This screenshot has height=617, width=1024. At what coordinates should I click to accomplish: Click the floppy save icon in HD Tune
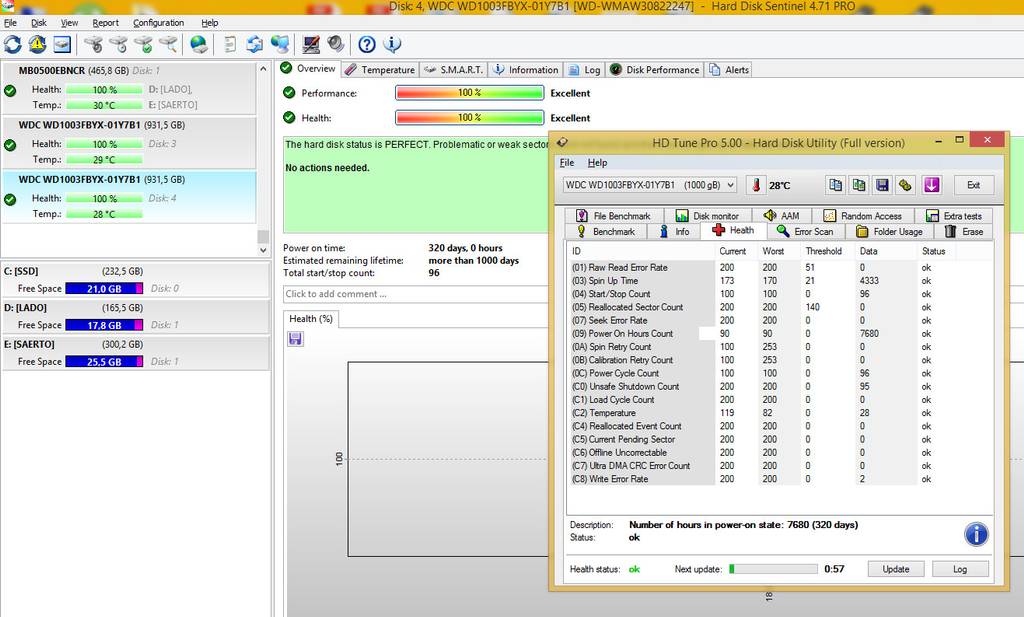point(882,185)
